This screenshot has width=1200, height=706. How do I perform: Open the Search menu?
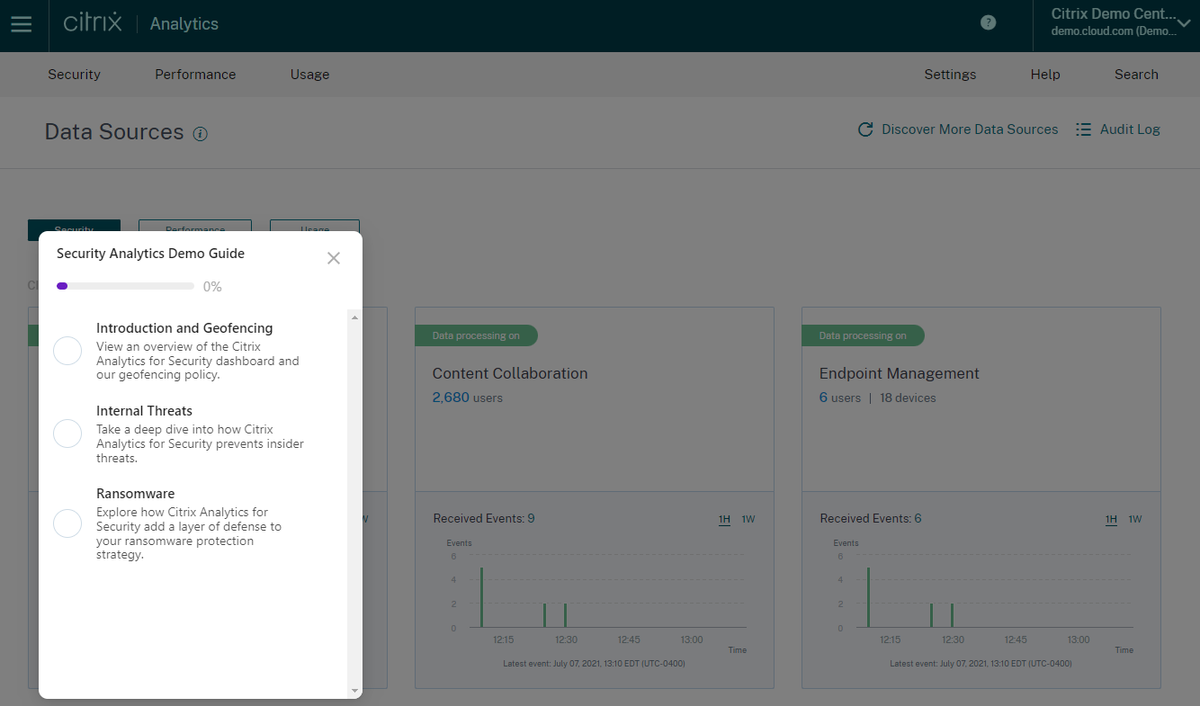pos(1136,74)
